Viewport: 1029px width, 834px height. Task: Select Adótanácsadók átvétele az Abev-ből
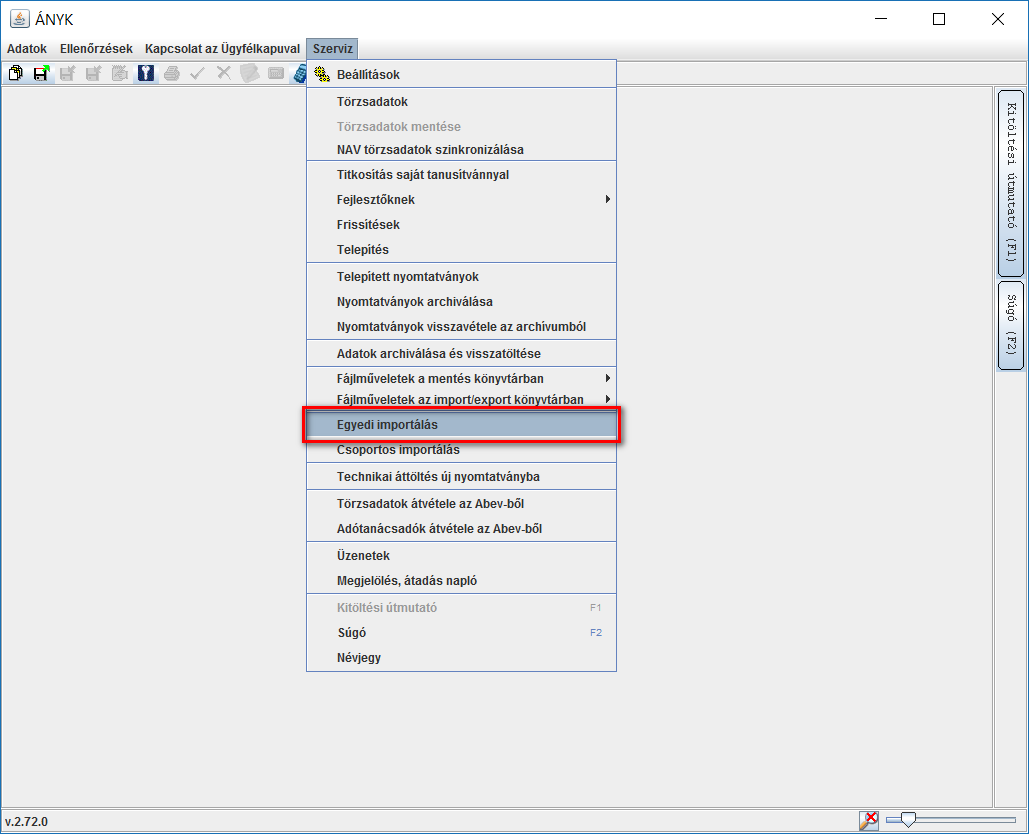pos(461,529)
